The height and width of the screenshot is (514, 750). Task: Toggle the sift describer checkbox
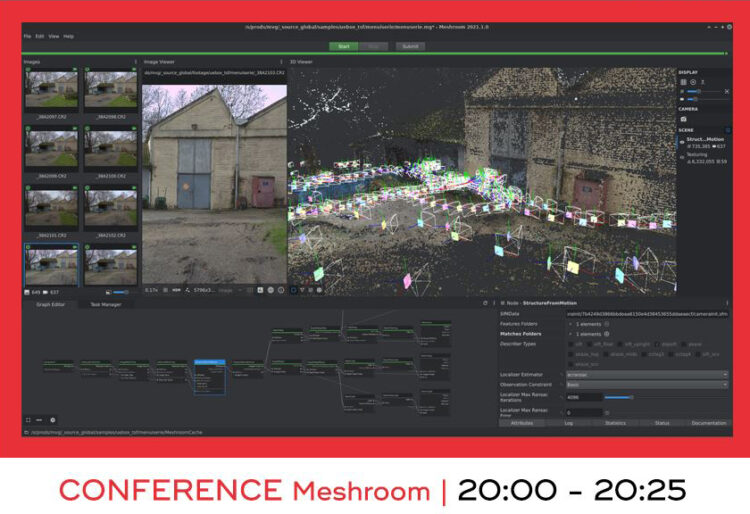point(571,344)
